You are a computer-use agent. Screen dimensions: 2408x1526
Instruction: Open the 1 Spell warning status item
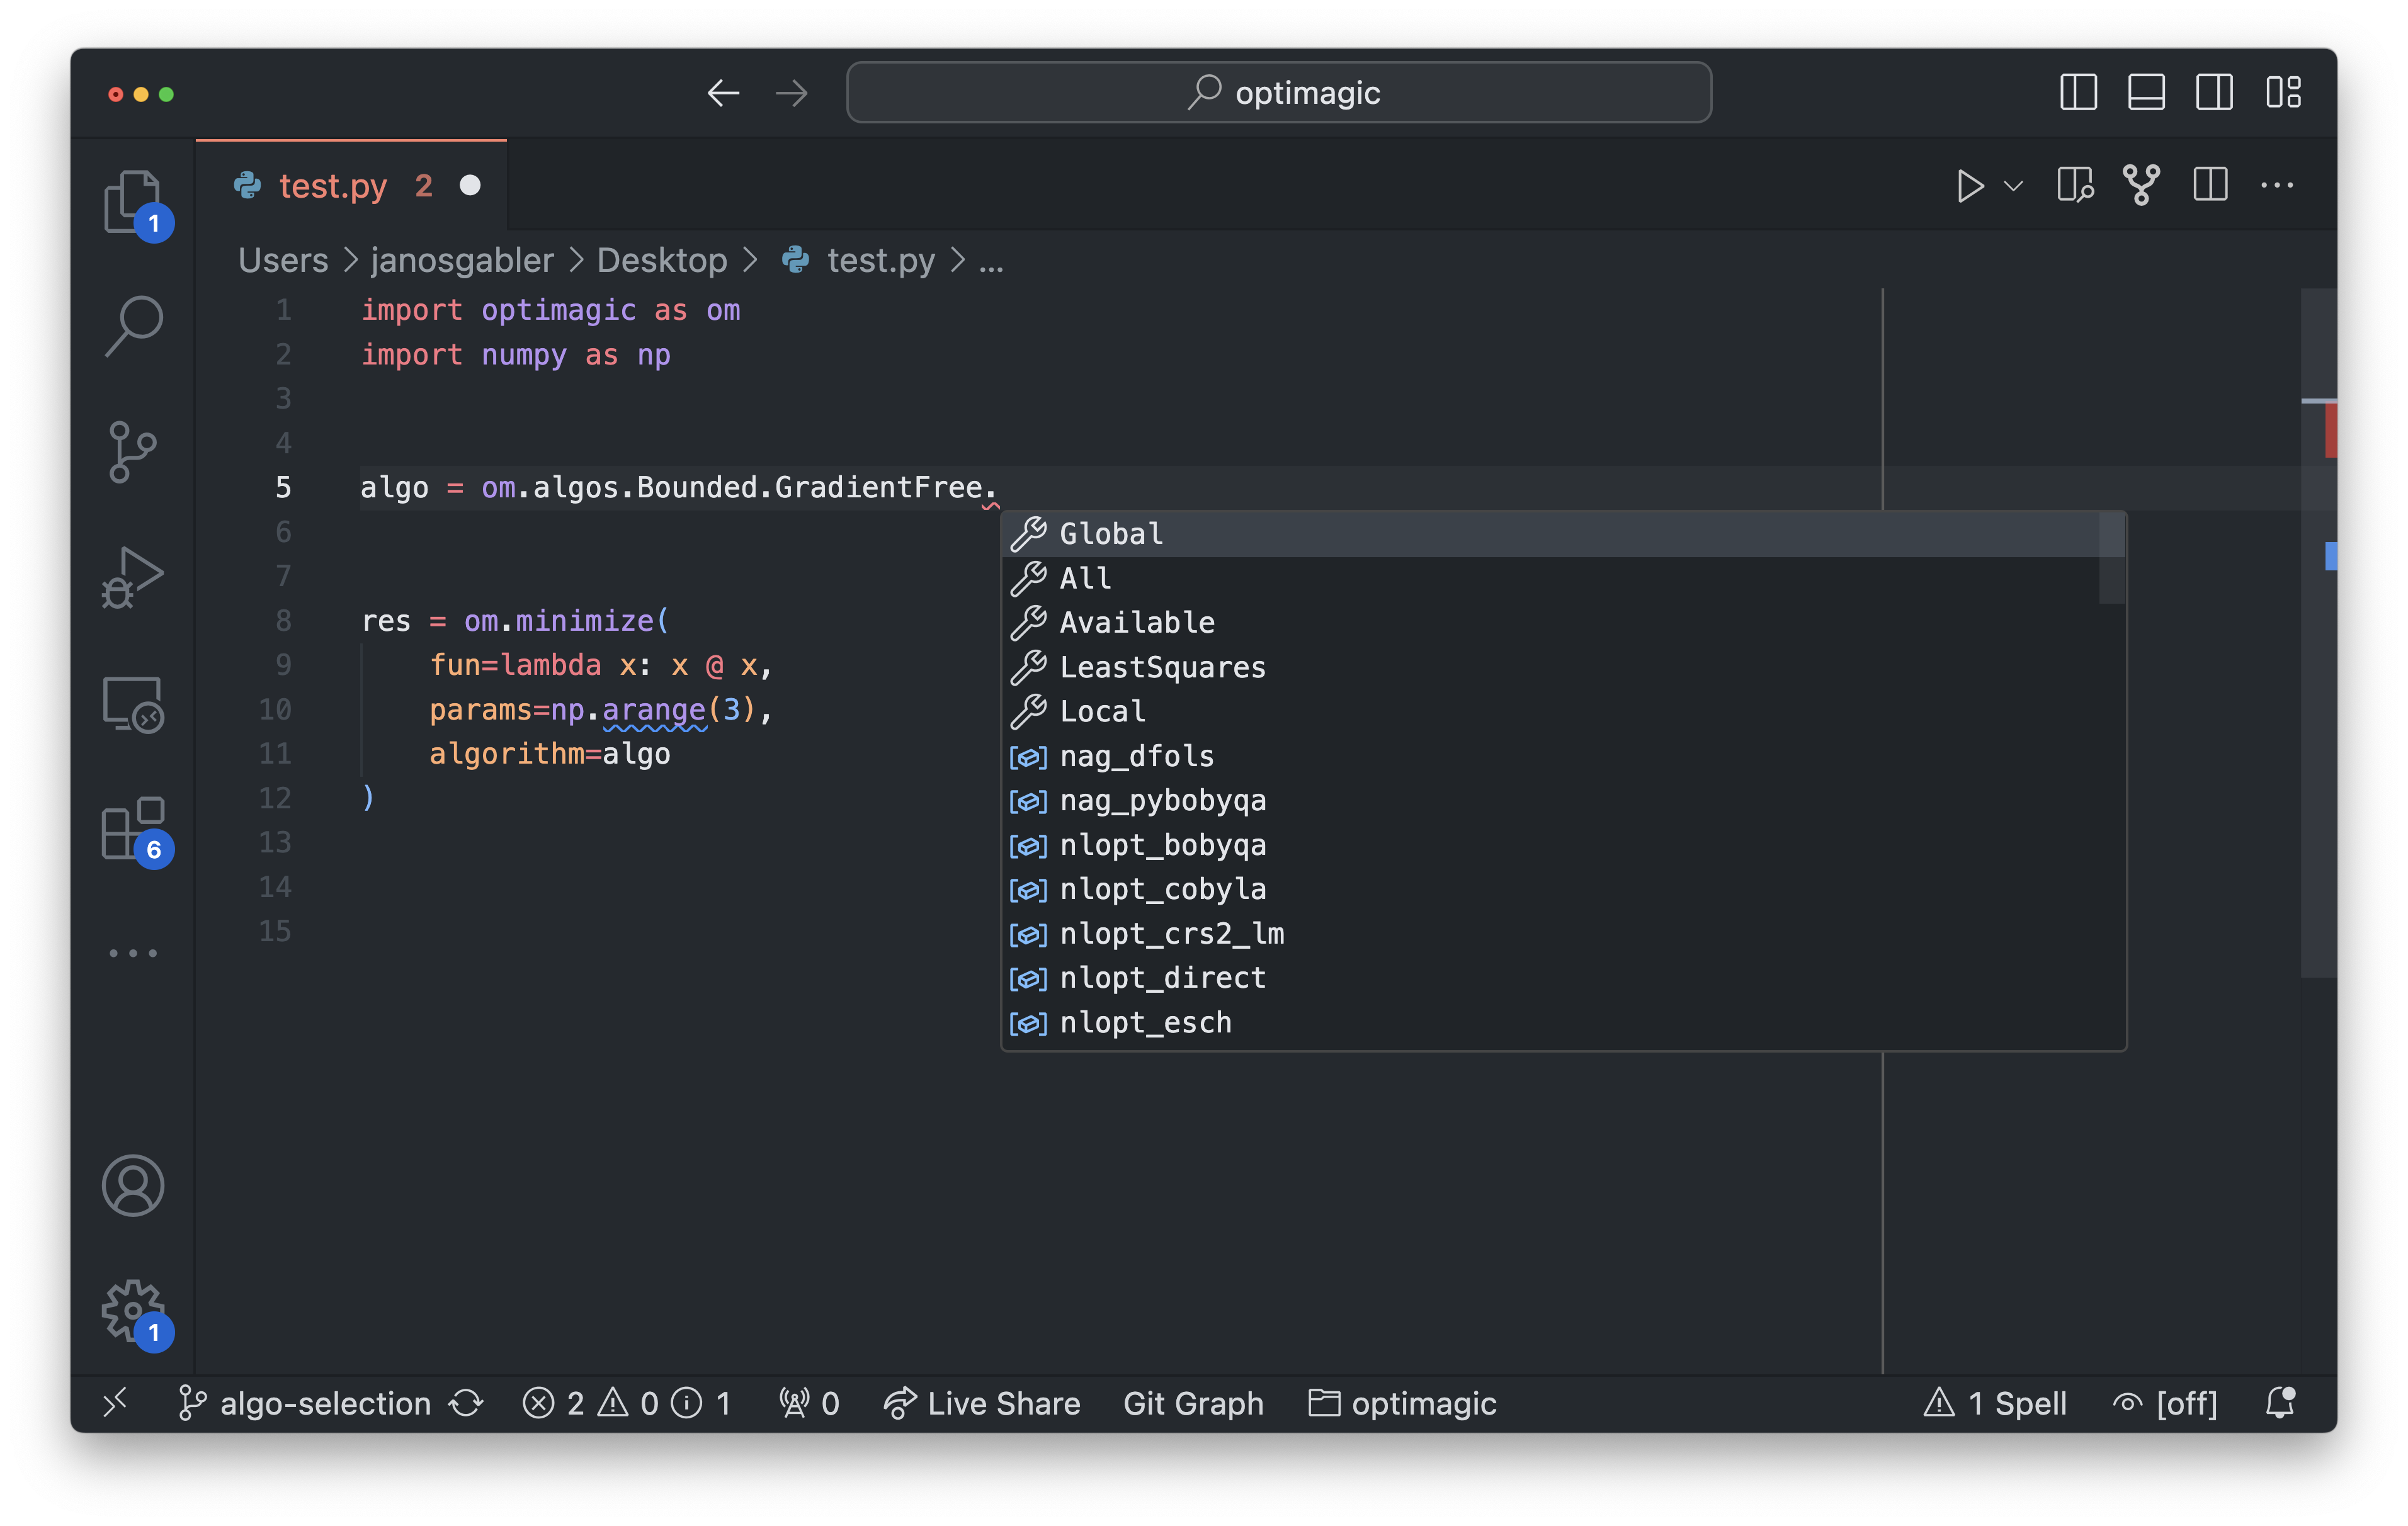tap(1994, 1403)
